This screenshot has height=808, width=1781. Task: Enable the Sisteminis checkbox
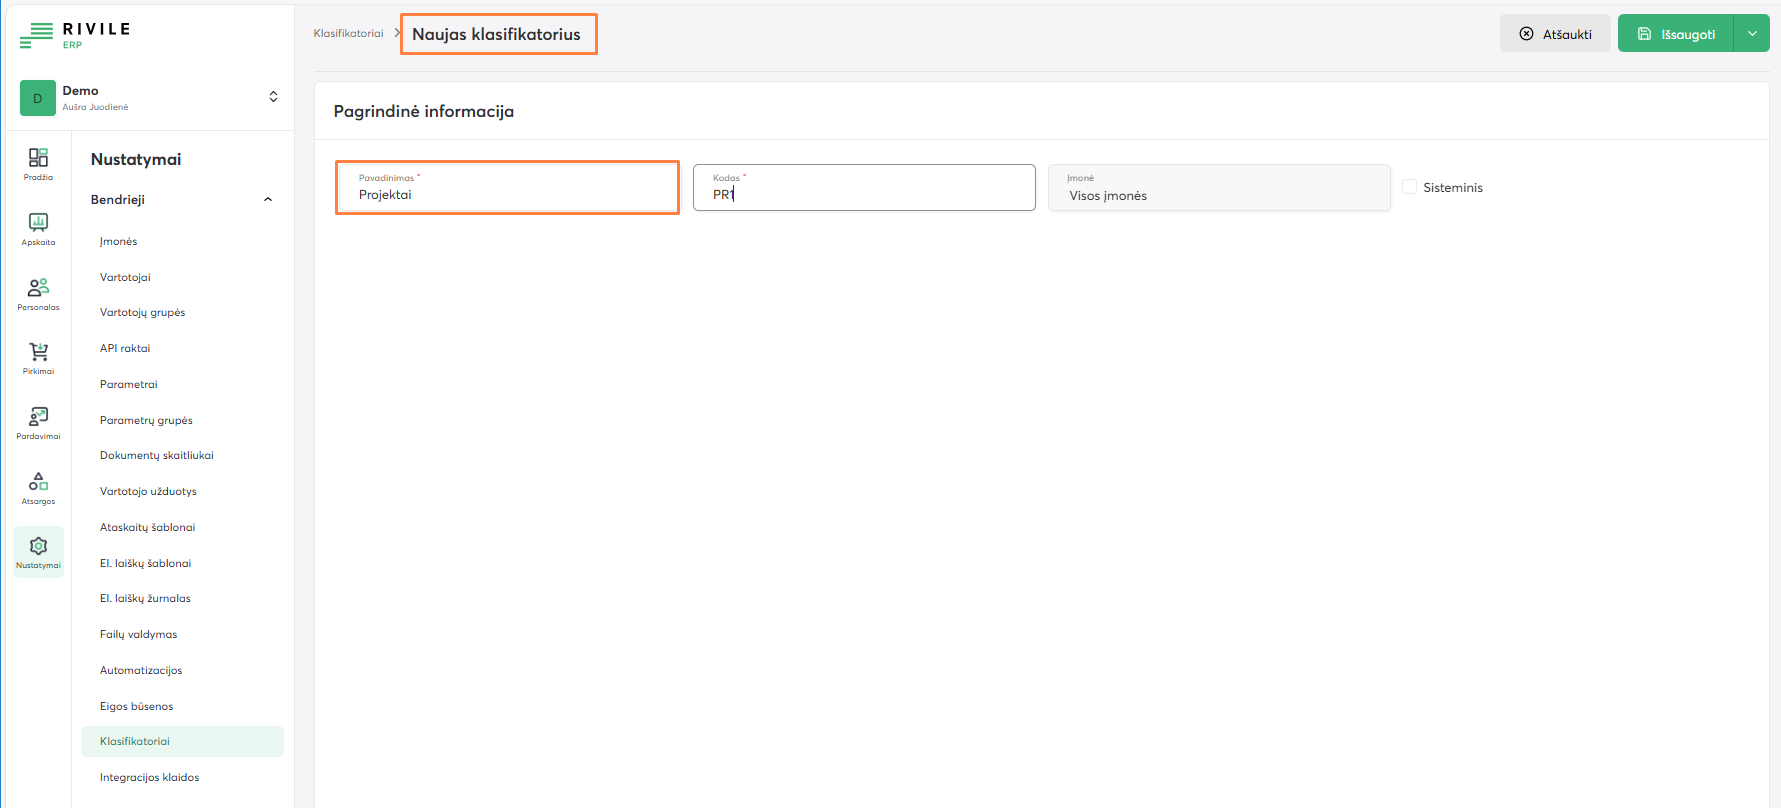pos(1409,187)
